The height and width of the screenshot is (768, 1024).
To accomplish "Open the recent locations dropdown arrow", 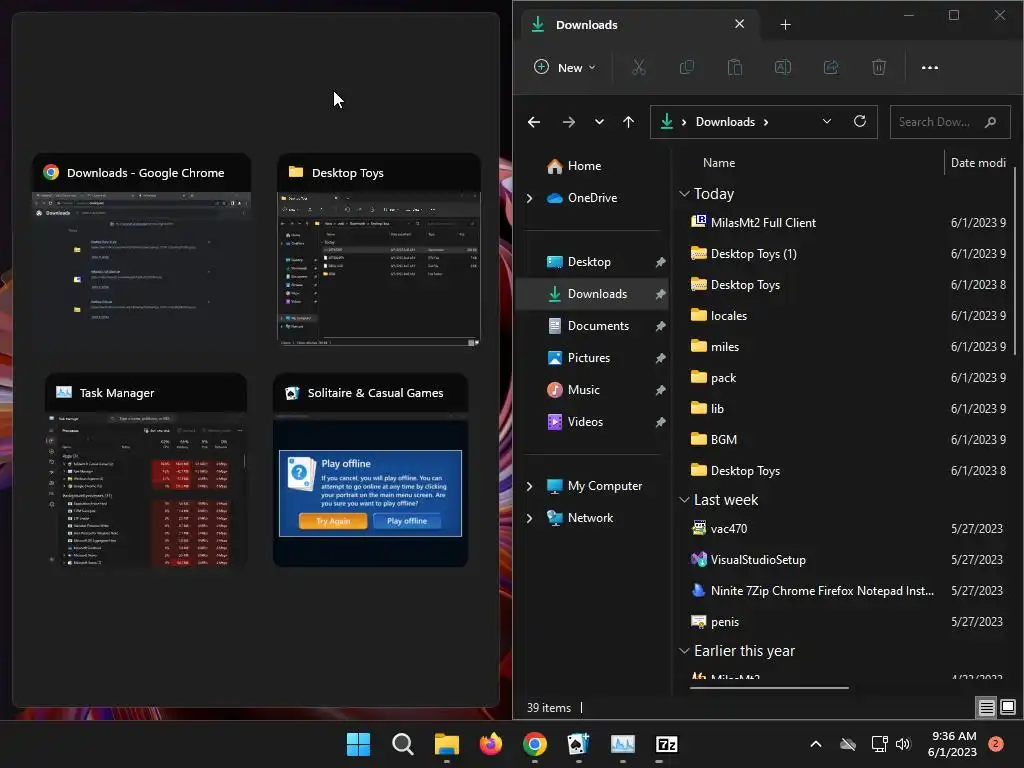I will pos(599,122).
